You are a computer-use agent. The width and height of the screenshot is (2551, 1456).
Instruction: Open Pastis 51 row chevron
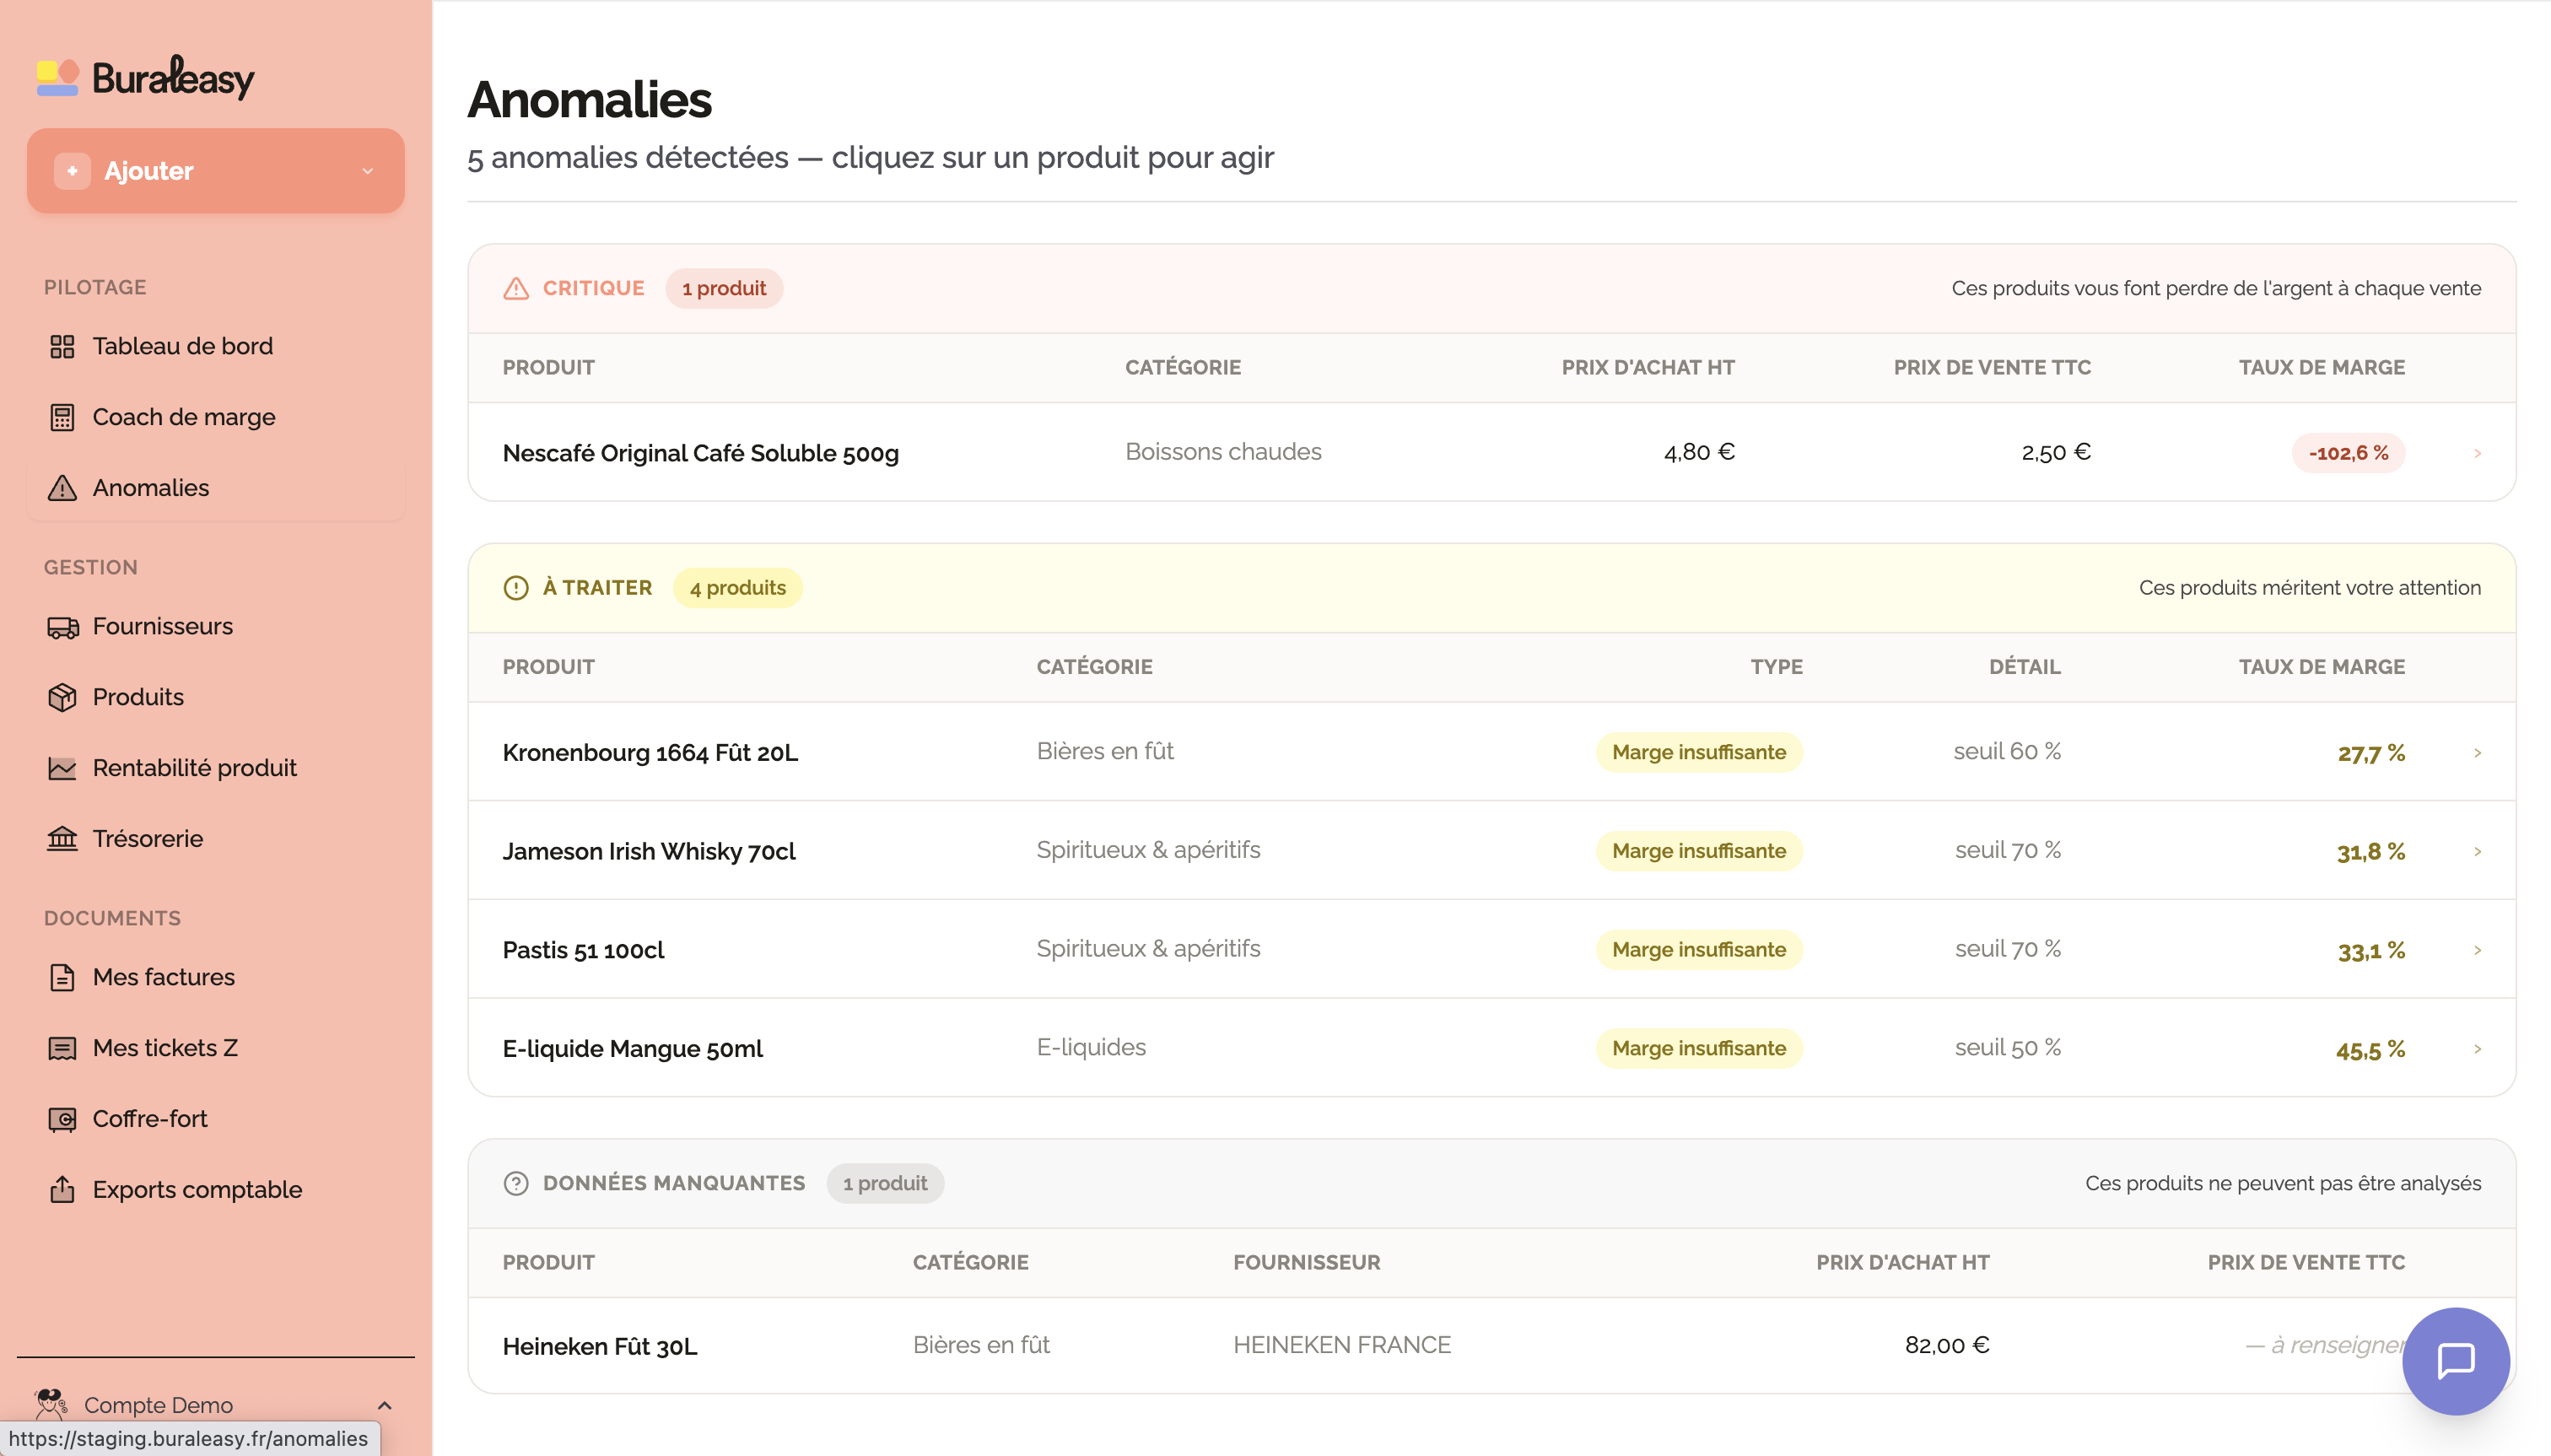coord(2477,950)
